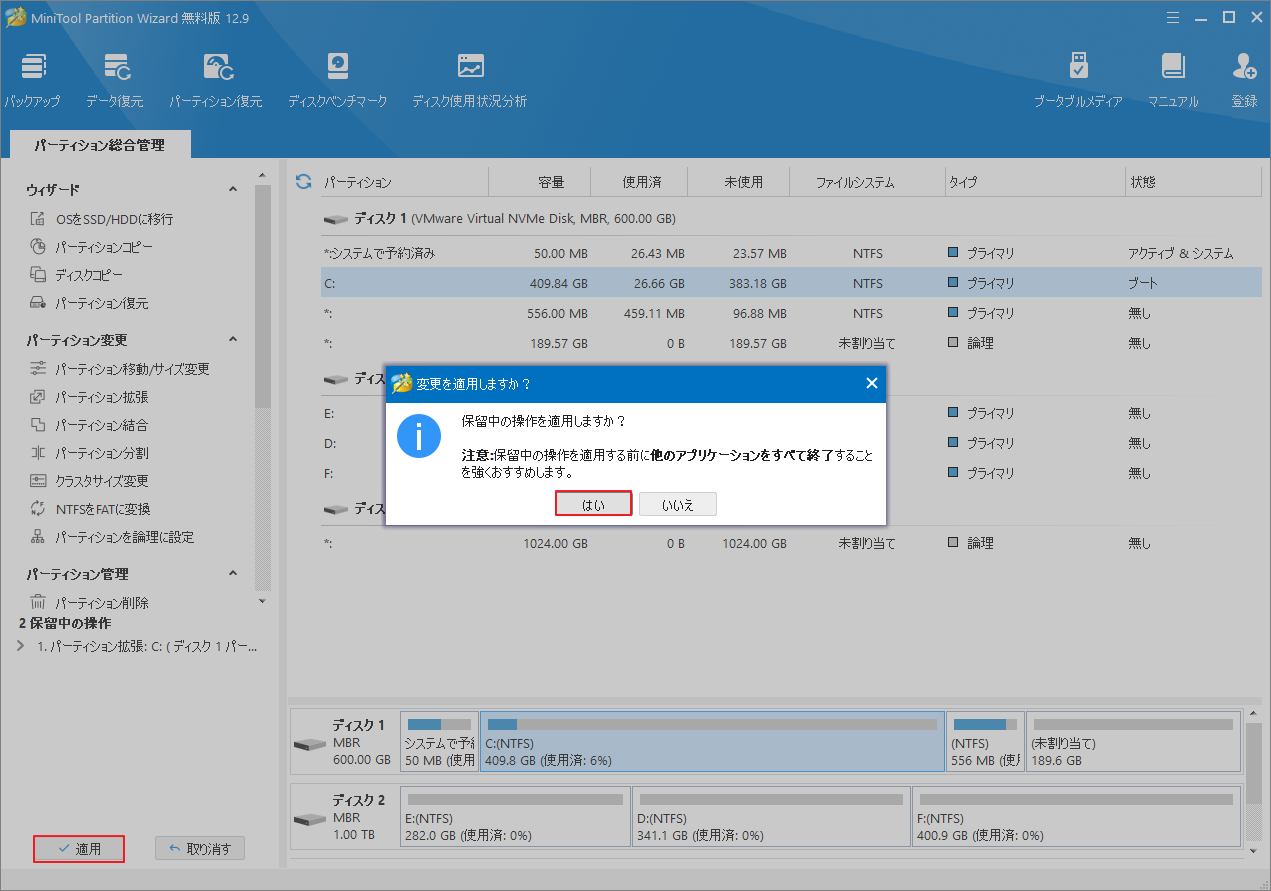Click いいえ to cancel applying
Viewport: 1271px width, 891px height.
pos(678,504)
